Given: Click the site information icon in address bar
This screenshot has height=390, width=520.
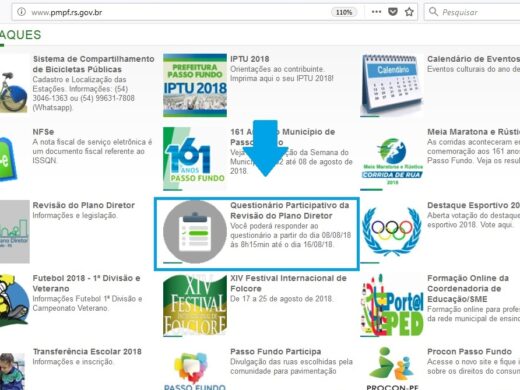Looking at the screenshot, I should pos(22,12).
